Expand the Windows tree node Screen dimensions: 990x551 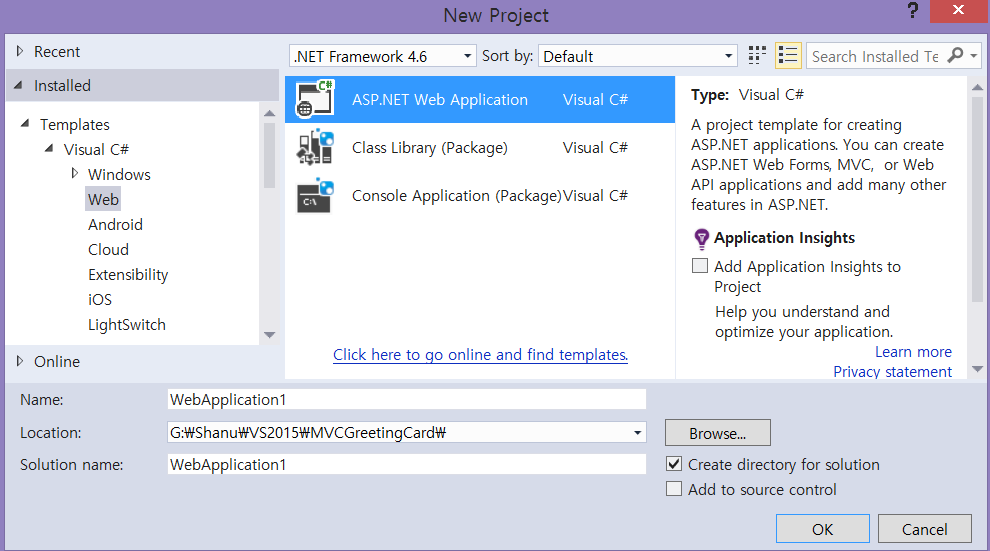pyautogui.click(x=75, y=174)
